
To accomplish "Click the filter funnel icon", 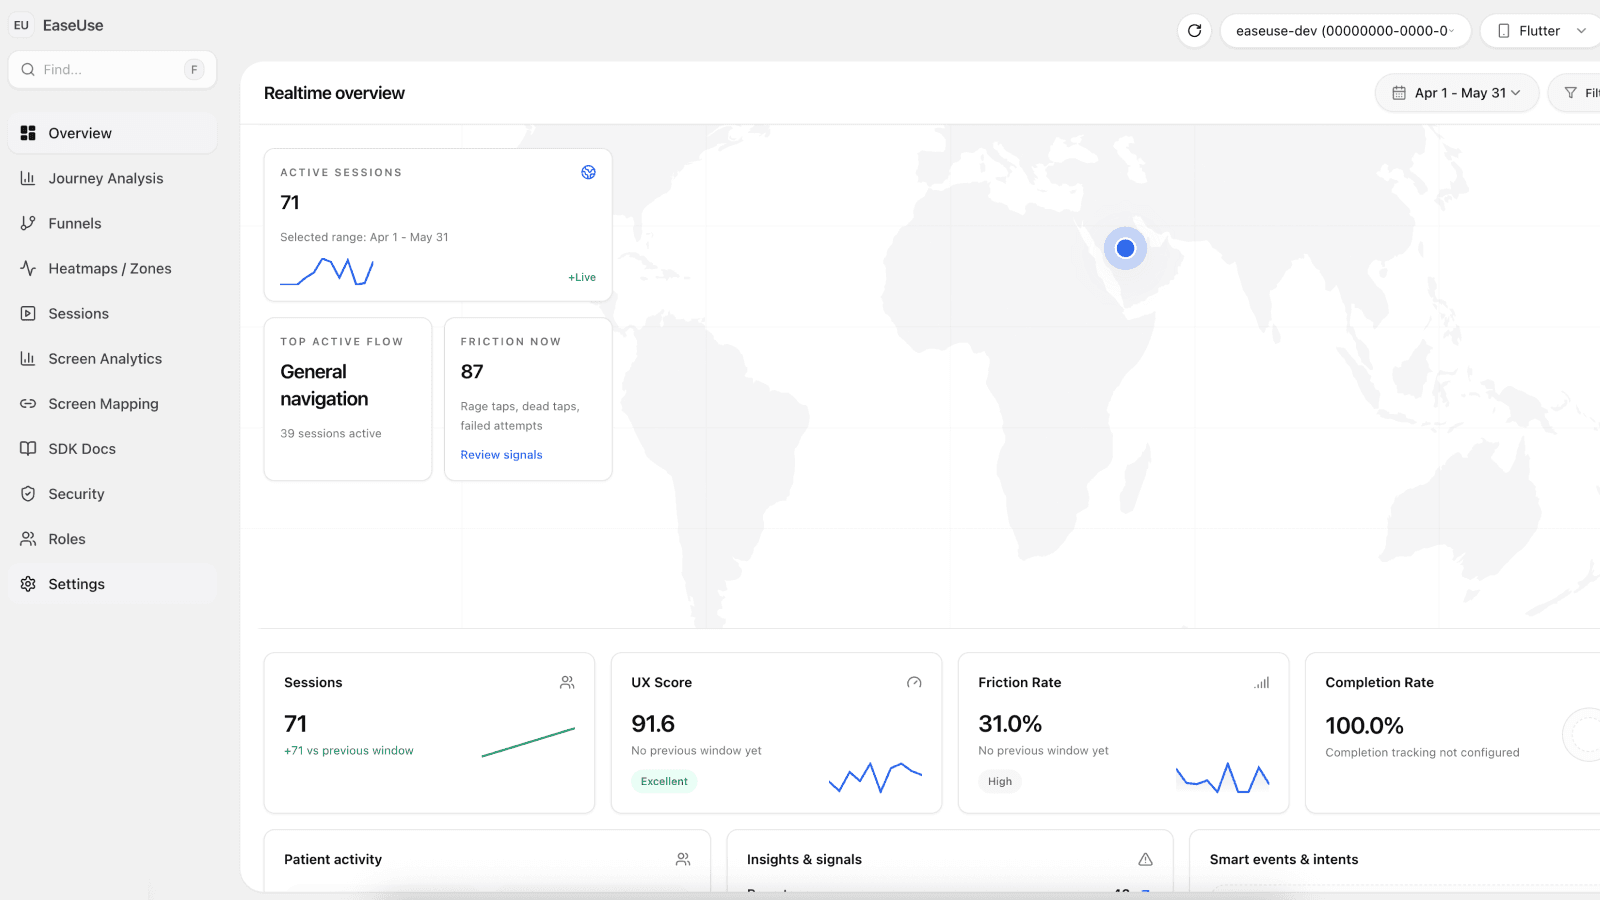I will pos(1570,93).
